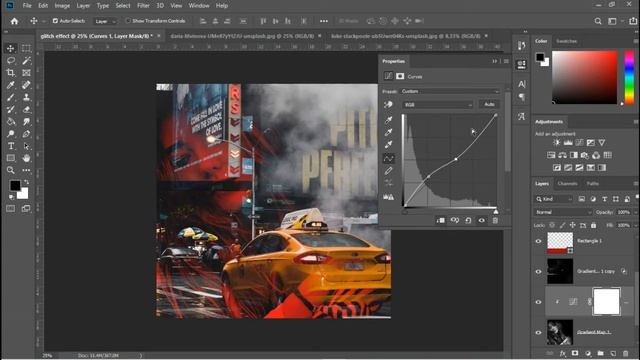Click the Curves 1 layer mask thumbnail
Viewport: 640px width, 360px height.
[x=607, y=302]
